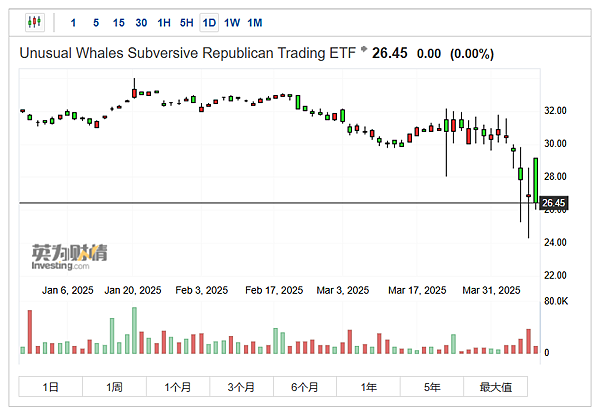Switch to the 1M monthly interval

pyautogui.click(x=255, y=23)
